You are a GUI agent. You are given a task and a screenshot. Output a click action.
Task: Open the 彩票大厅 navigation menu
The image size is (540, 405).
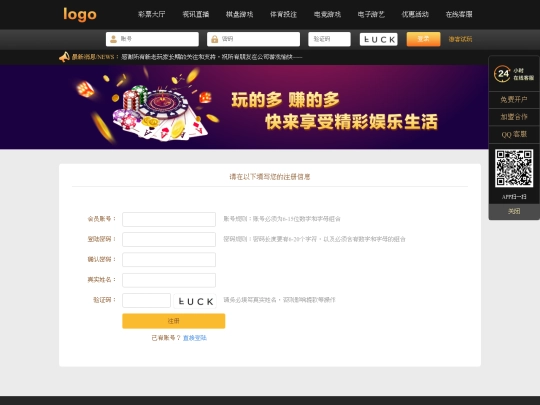click(152, 14)
